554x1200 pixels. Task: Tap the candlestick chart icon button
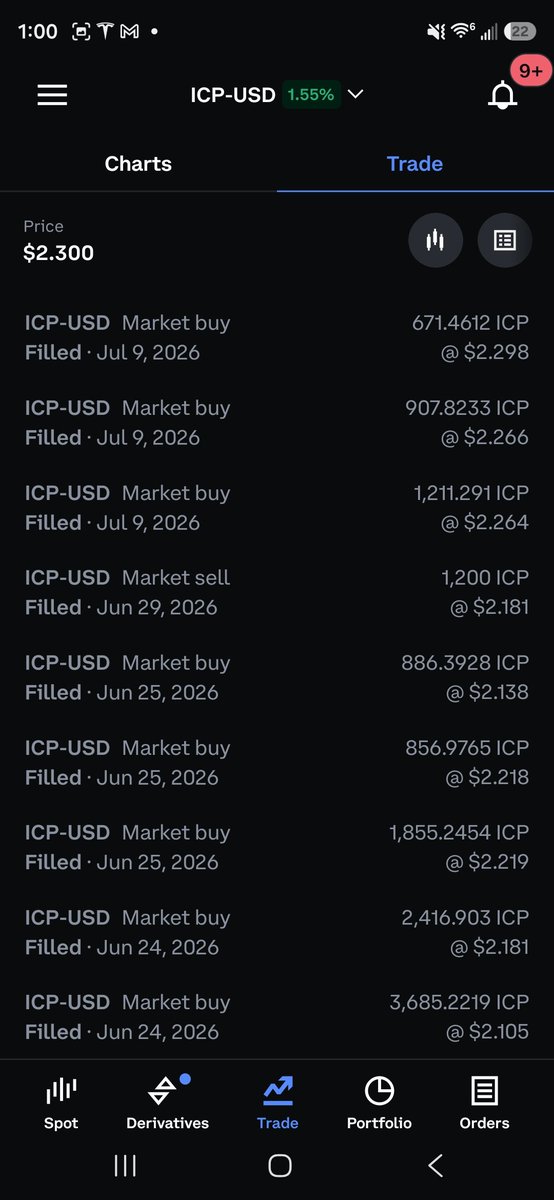pos(435,241)
